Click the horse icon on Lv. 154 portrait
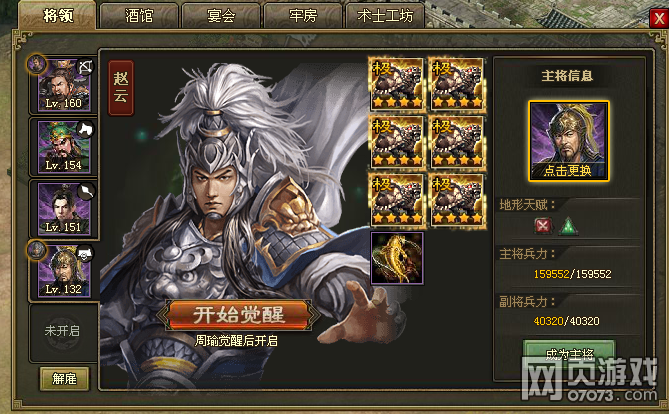The image size is (669, 414). tap(85, 129)
